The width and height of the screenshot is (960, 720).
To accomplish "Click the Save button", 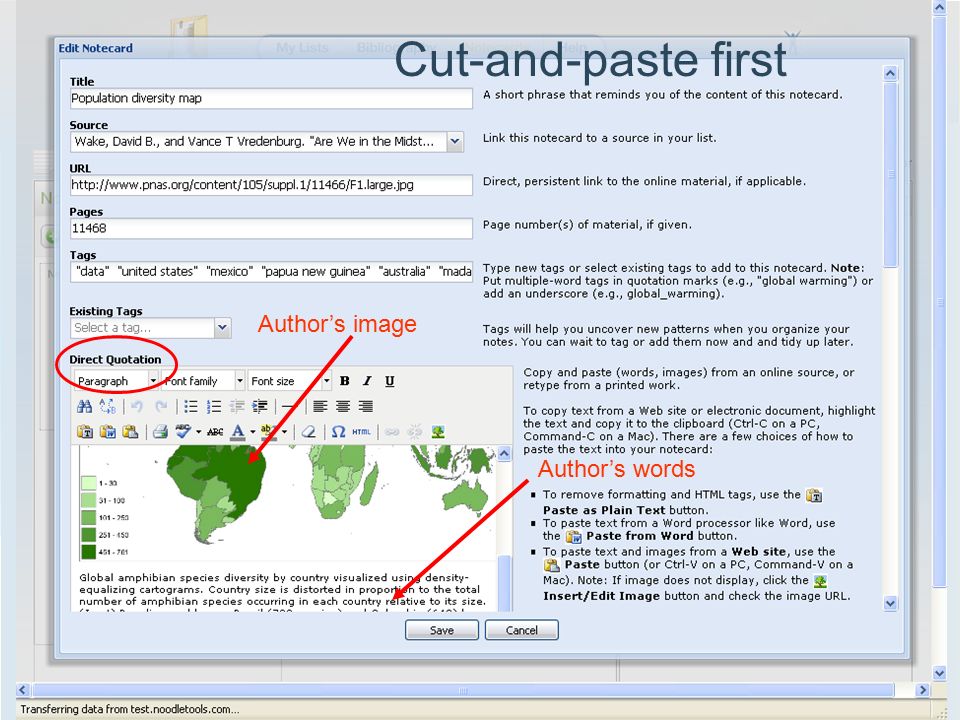I will click(441, 630).
